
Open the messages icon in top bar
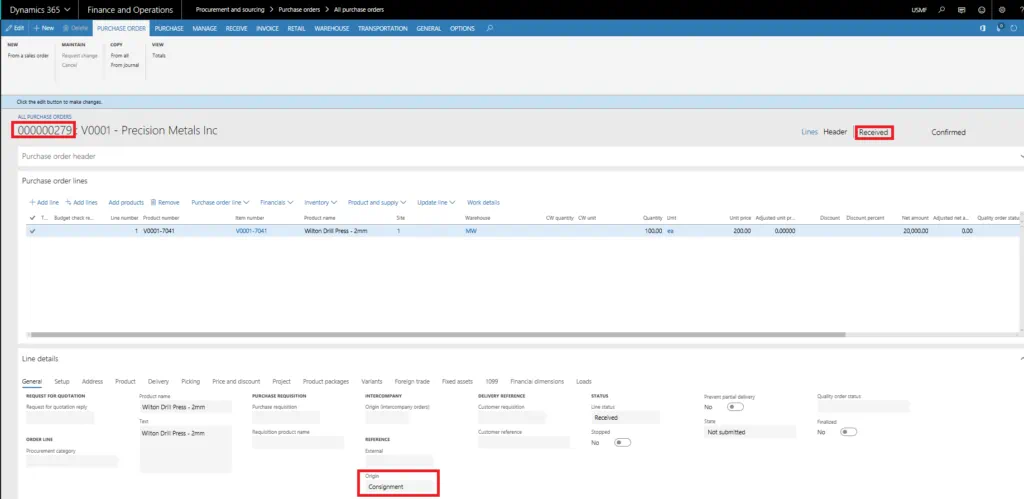coord(961,10)
